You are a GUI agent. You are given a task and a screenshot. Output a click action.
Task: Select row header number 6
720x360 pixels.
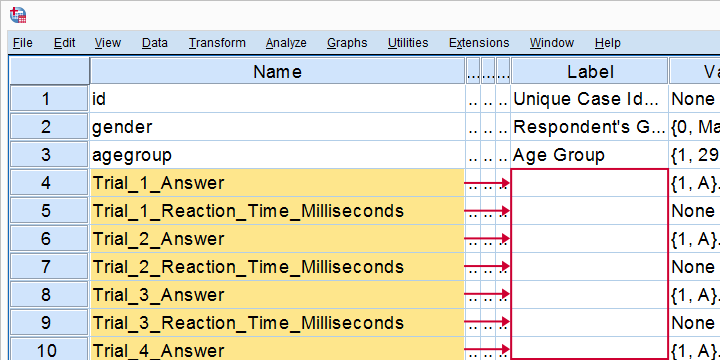[49, 239]
